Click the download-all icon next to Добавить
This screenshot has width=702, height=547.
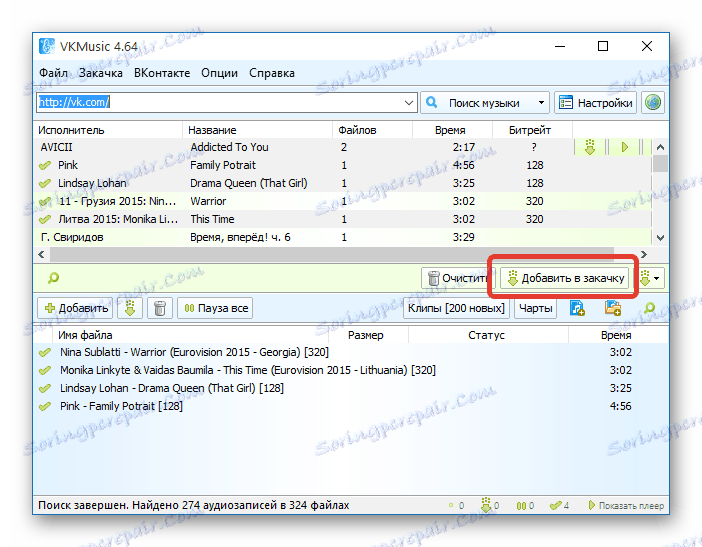pos(130,308)
